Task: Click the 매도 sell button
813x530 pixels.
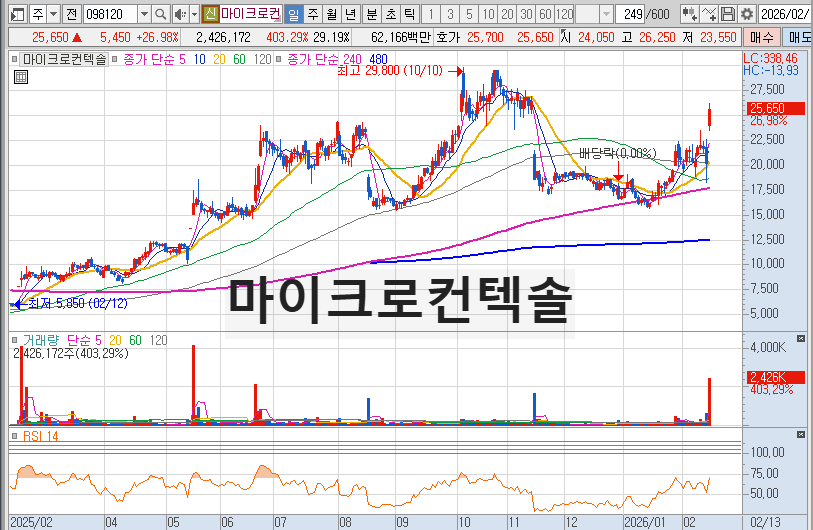Action: point(797,37)
